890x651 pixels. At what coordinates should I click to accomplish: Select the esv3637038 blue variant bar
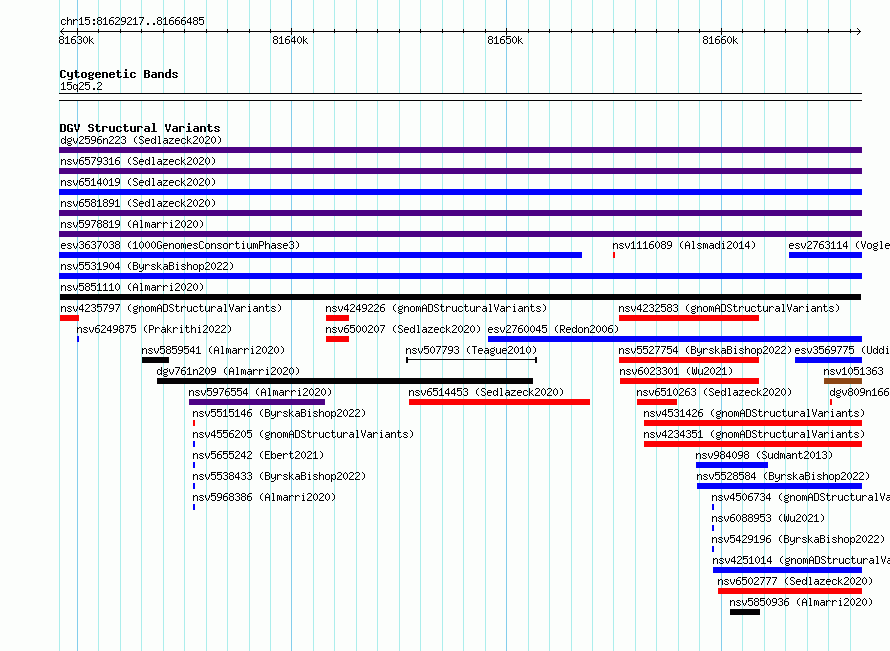321,255
